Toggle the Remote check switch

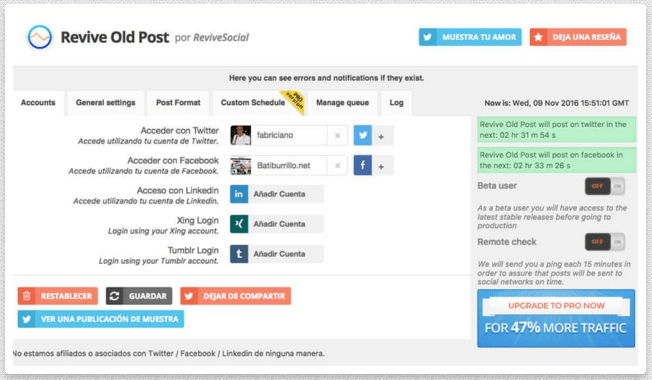(x=605, y=242)
